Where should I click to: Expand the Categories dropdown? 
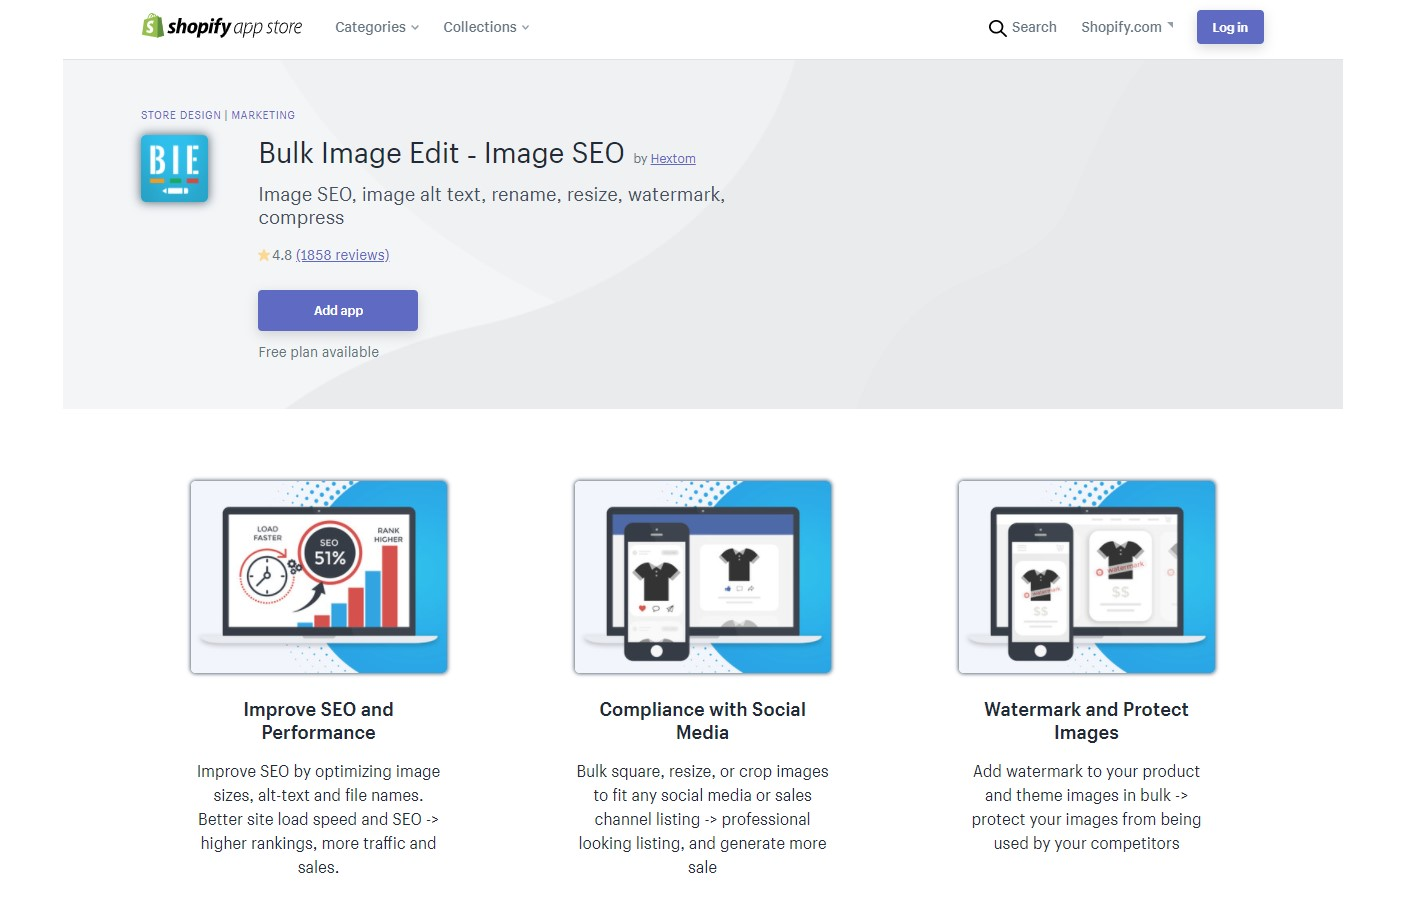tap(377, 27)
